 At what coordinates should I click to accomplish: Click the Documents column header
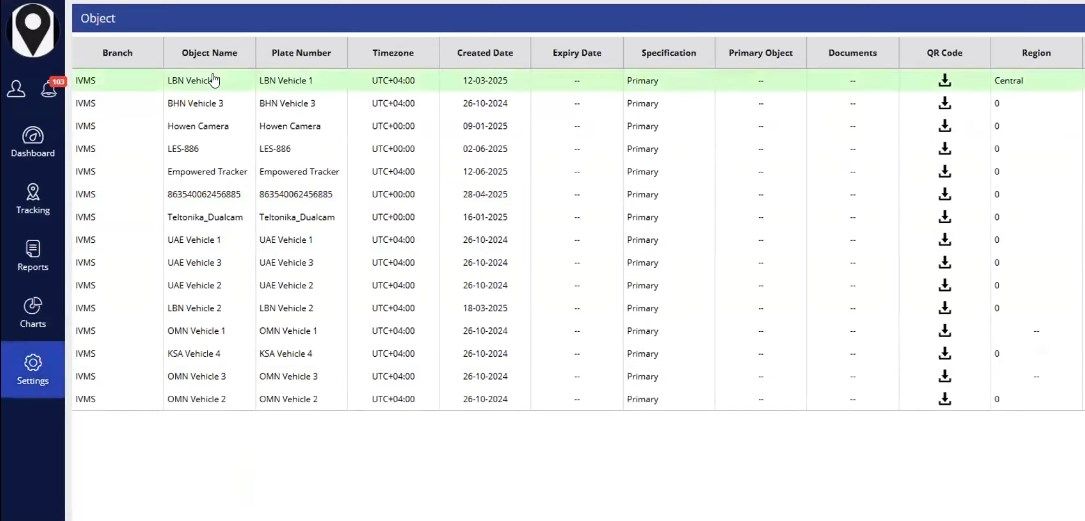coord(852,53)
